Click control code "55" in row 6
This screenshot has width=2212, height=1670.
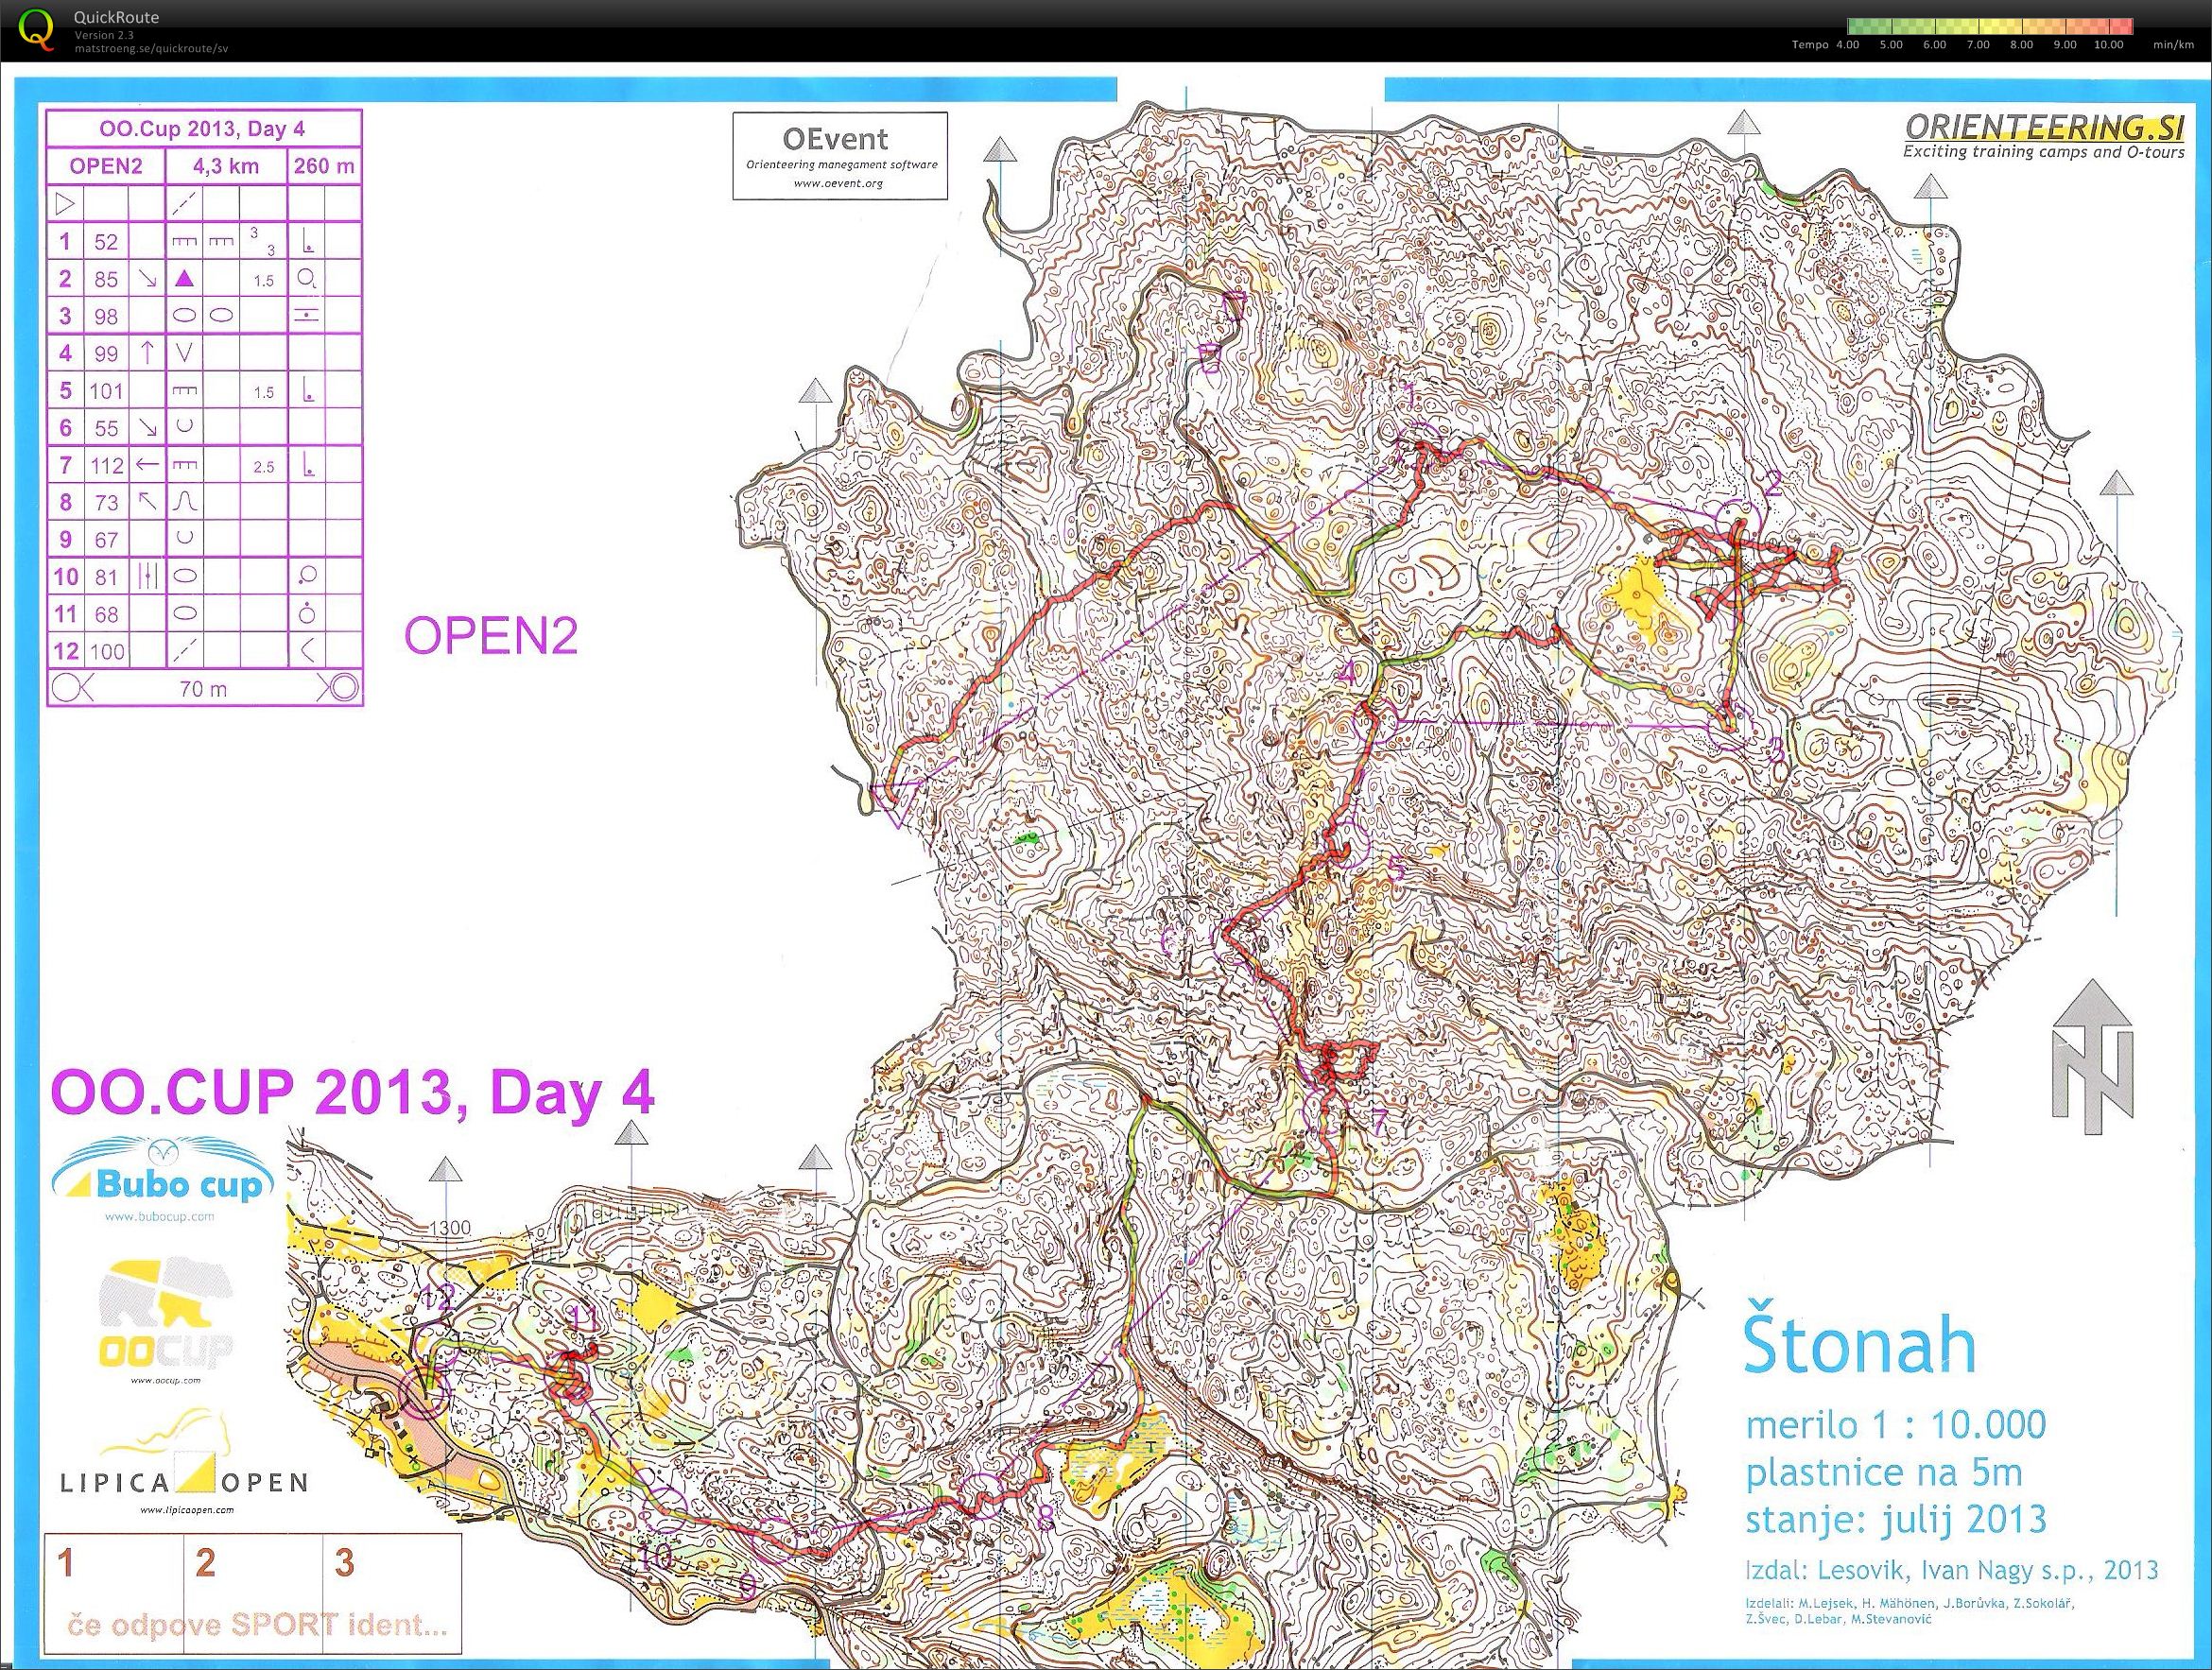(x=106, y=428)
